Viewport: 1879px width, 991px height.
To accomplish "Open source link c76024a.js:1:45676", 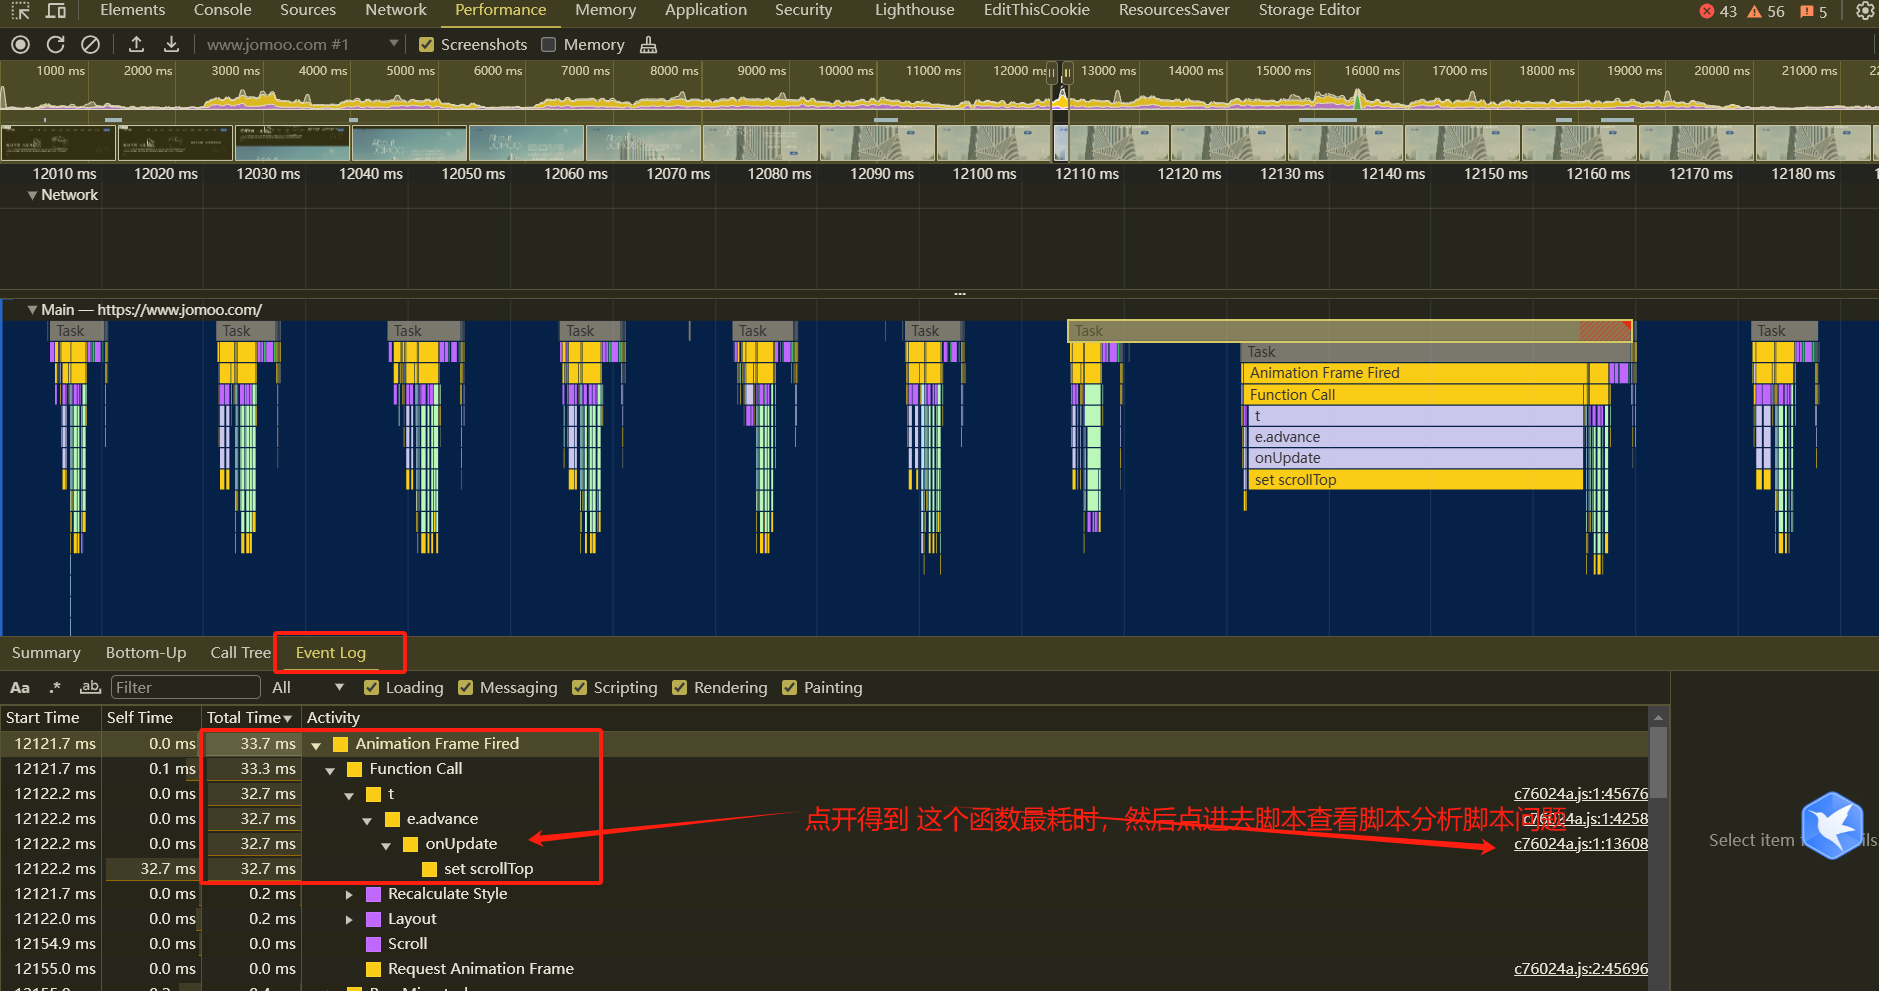I will pyautogui.click(x=1581, y=794).
